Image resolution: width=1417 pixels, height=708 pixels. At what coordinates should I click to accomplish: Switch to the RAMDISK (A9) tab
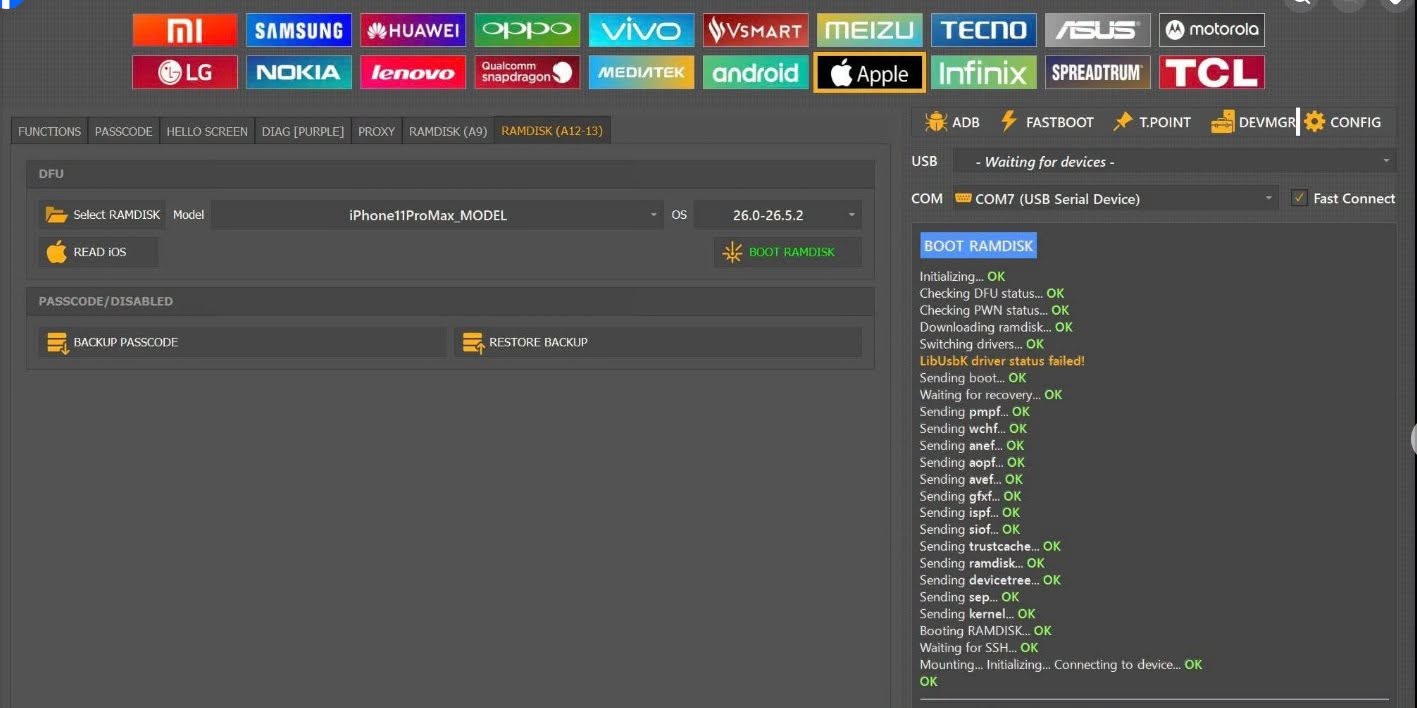(x=448, y=131)
